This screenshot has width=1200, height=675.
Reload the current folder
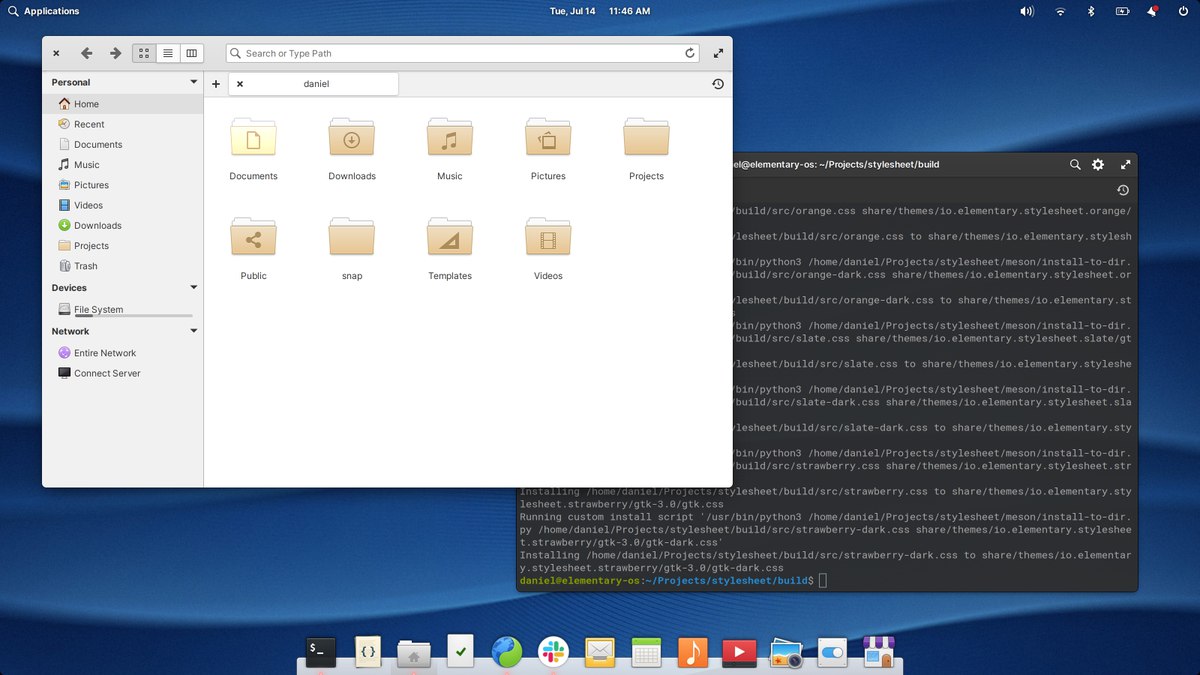689,53
